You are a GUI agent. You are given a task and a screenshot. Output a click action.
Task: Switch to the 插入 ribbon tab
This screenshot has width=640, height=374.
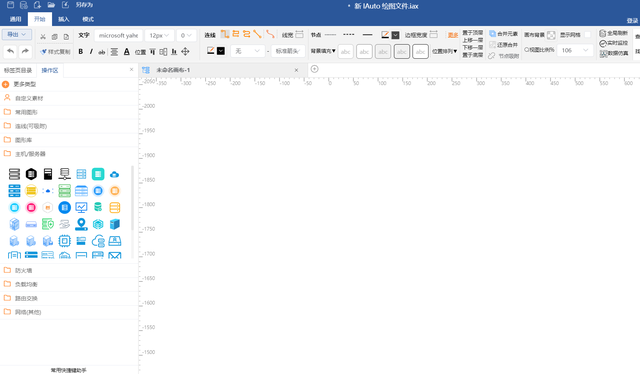[x=64, y=19]
